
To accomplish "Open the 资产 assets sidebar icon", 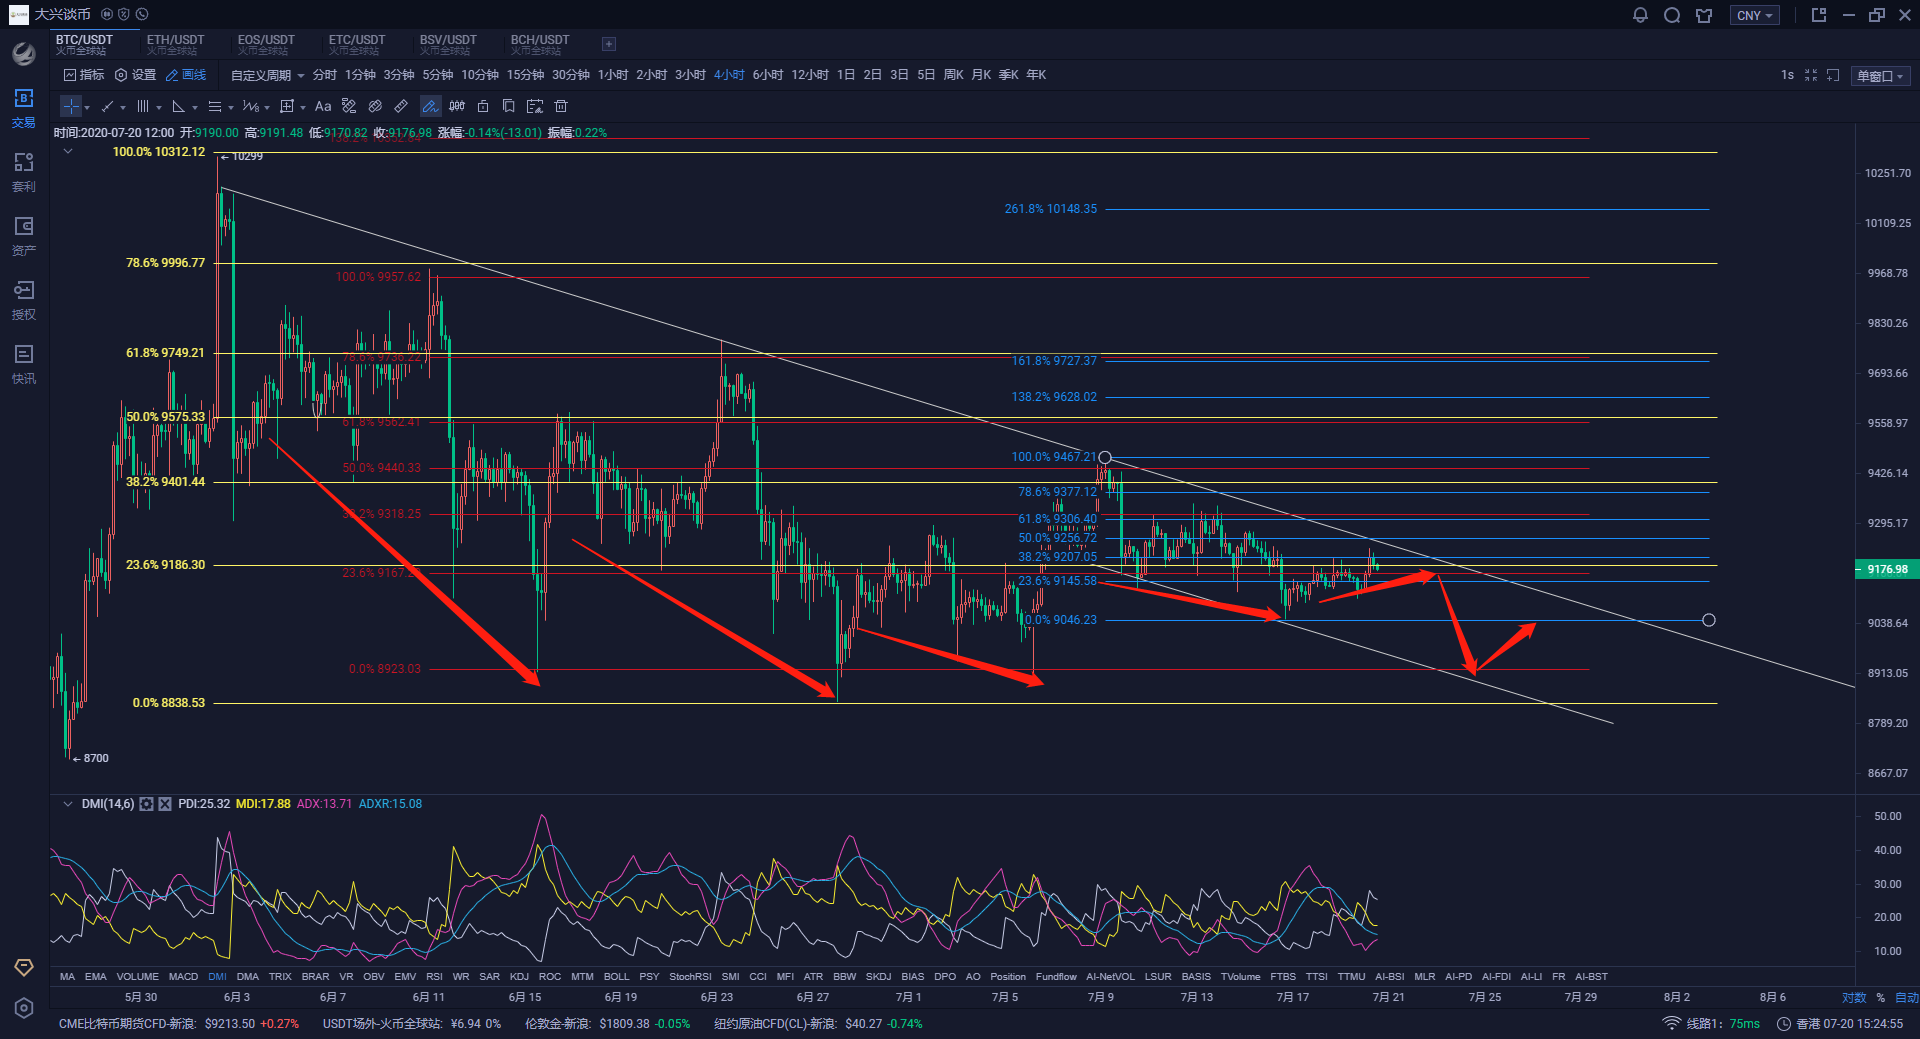I will [x=24, y=235].
